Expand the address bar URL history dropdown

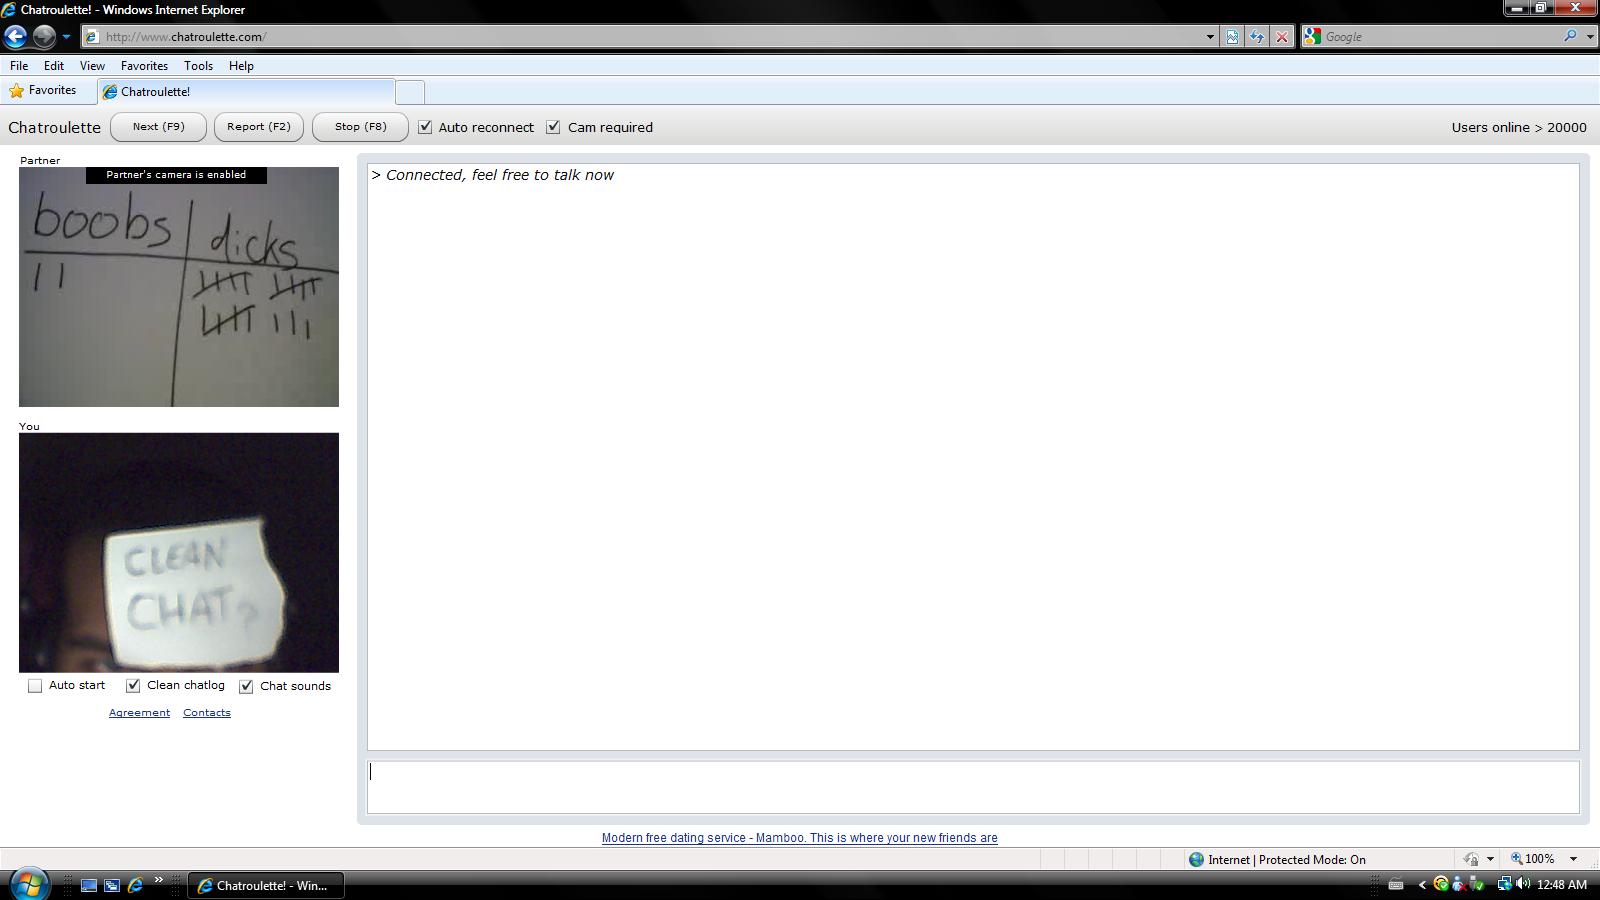(1210, 37)
